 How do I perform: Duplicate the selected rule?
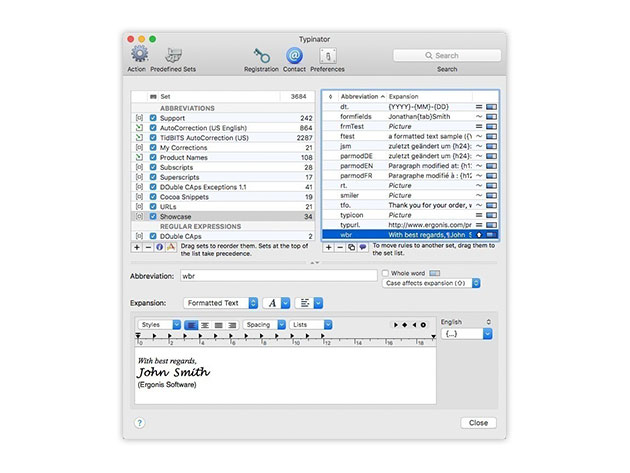[x=352, y=247]
